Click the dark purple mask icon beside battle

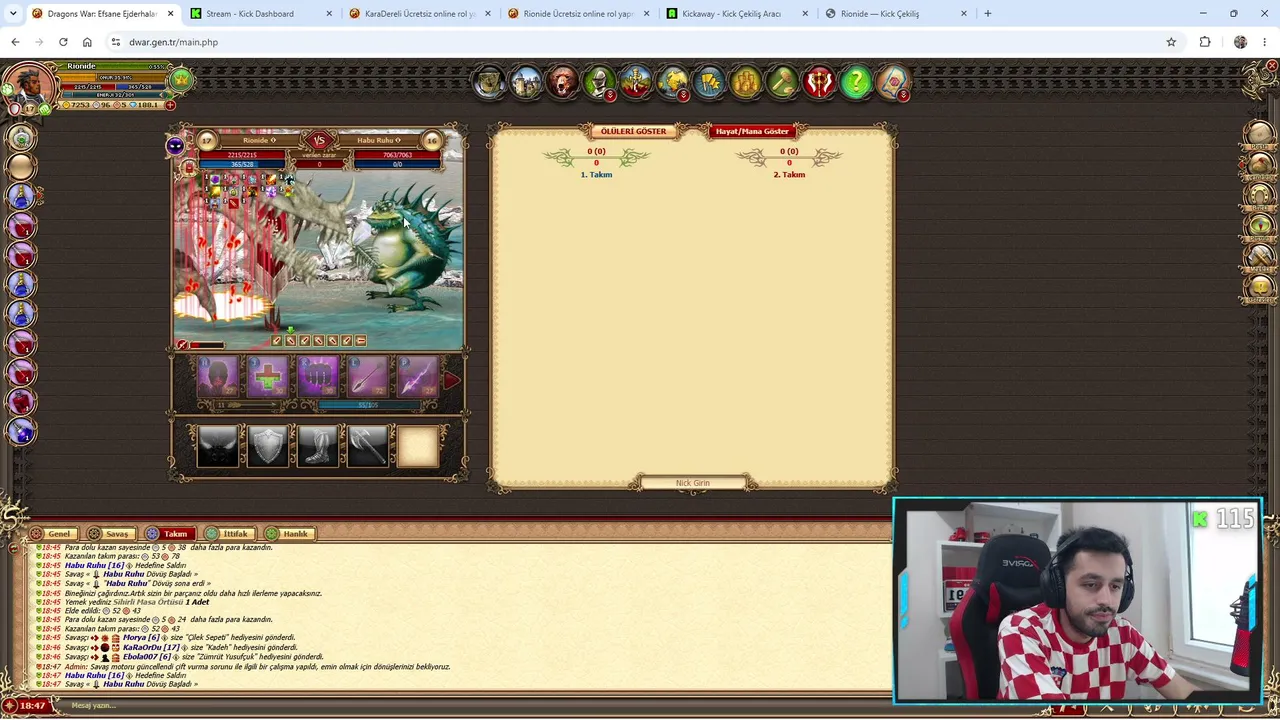(176, 146)
